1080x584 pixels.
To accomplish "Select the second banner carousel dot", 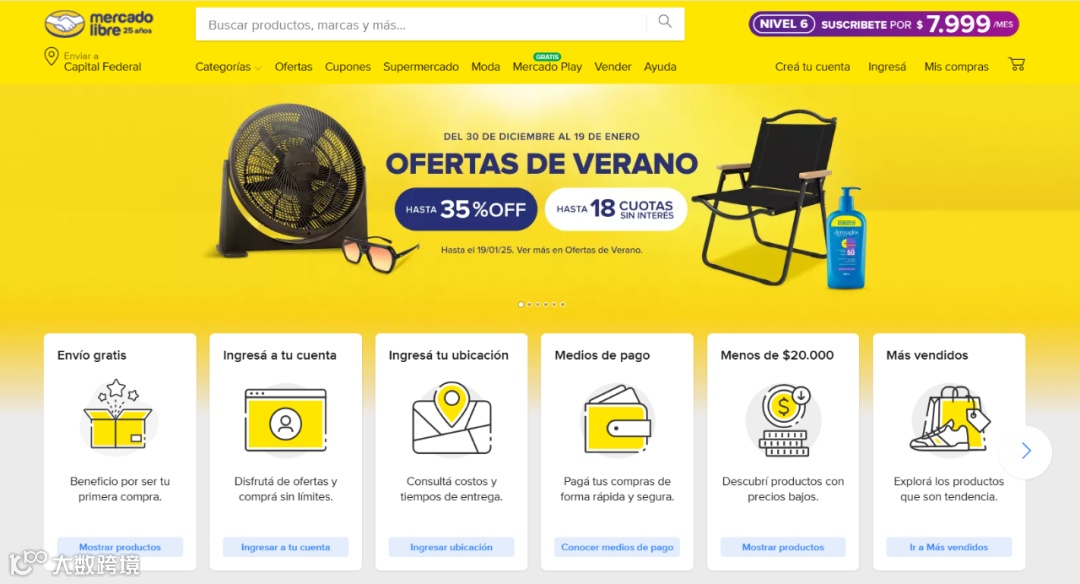I will tap(529, 304).
